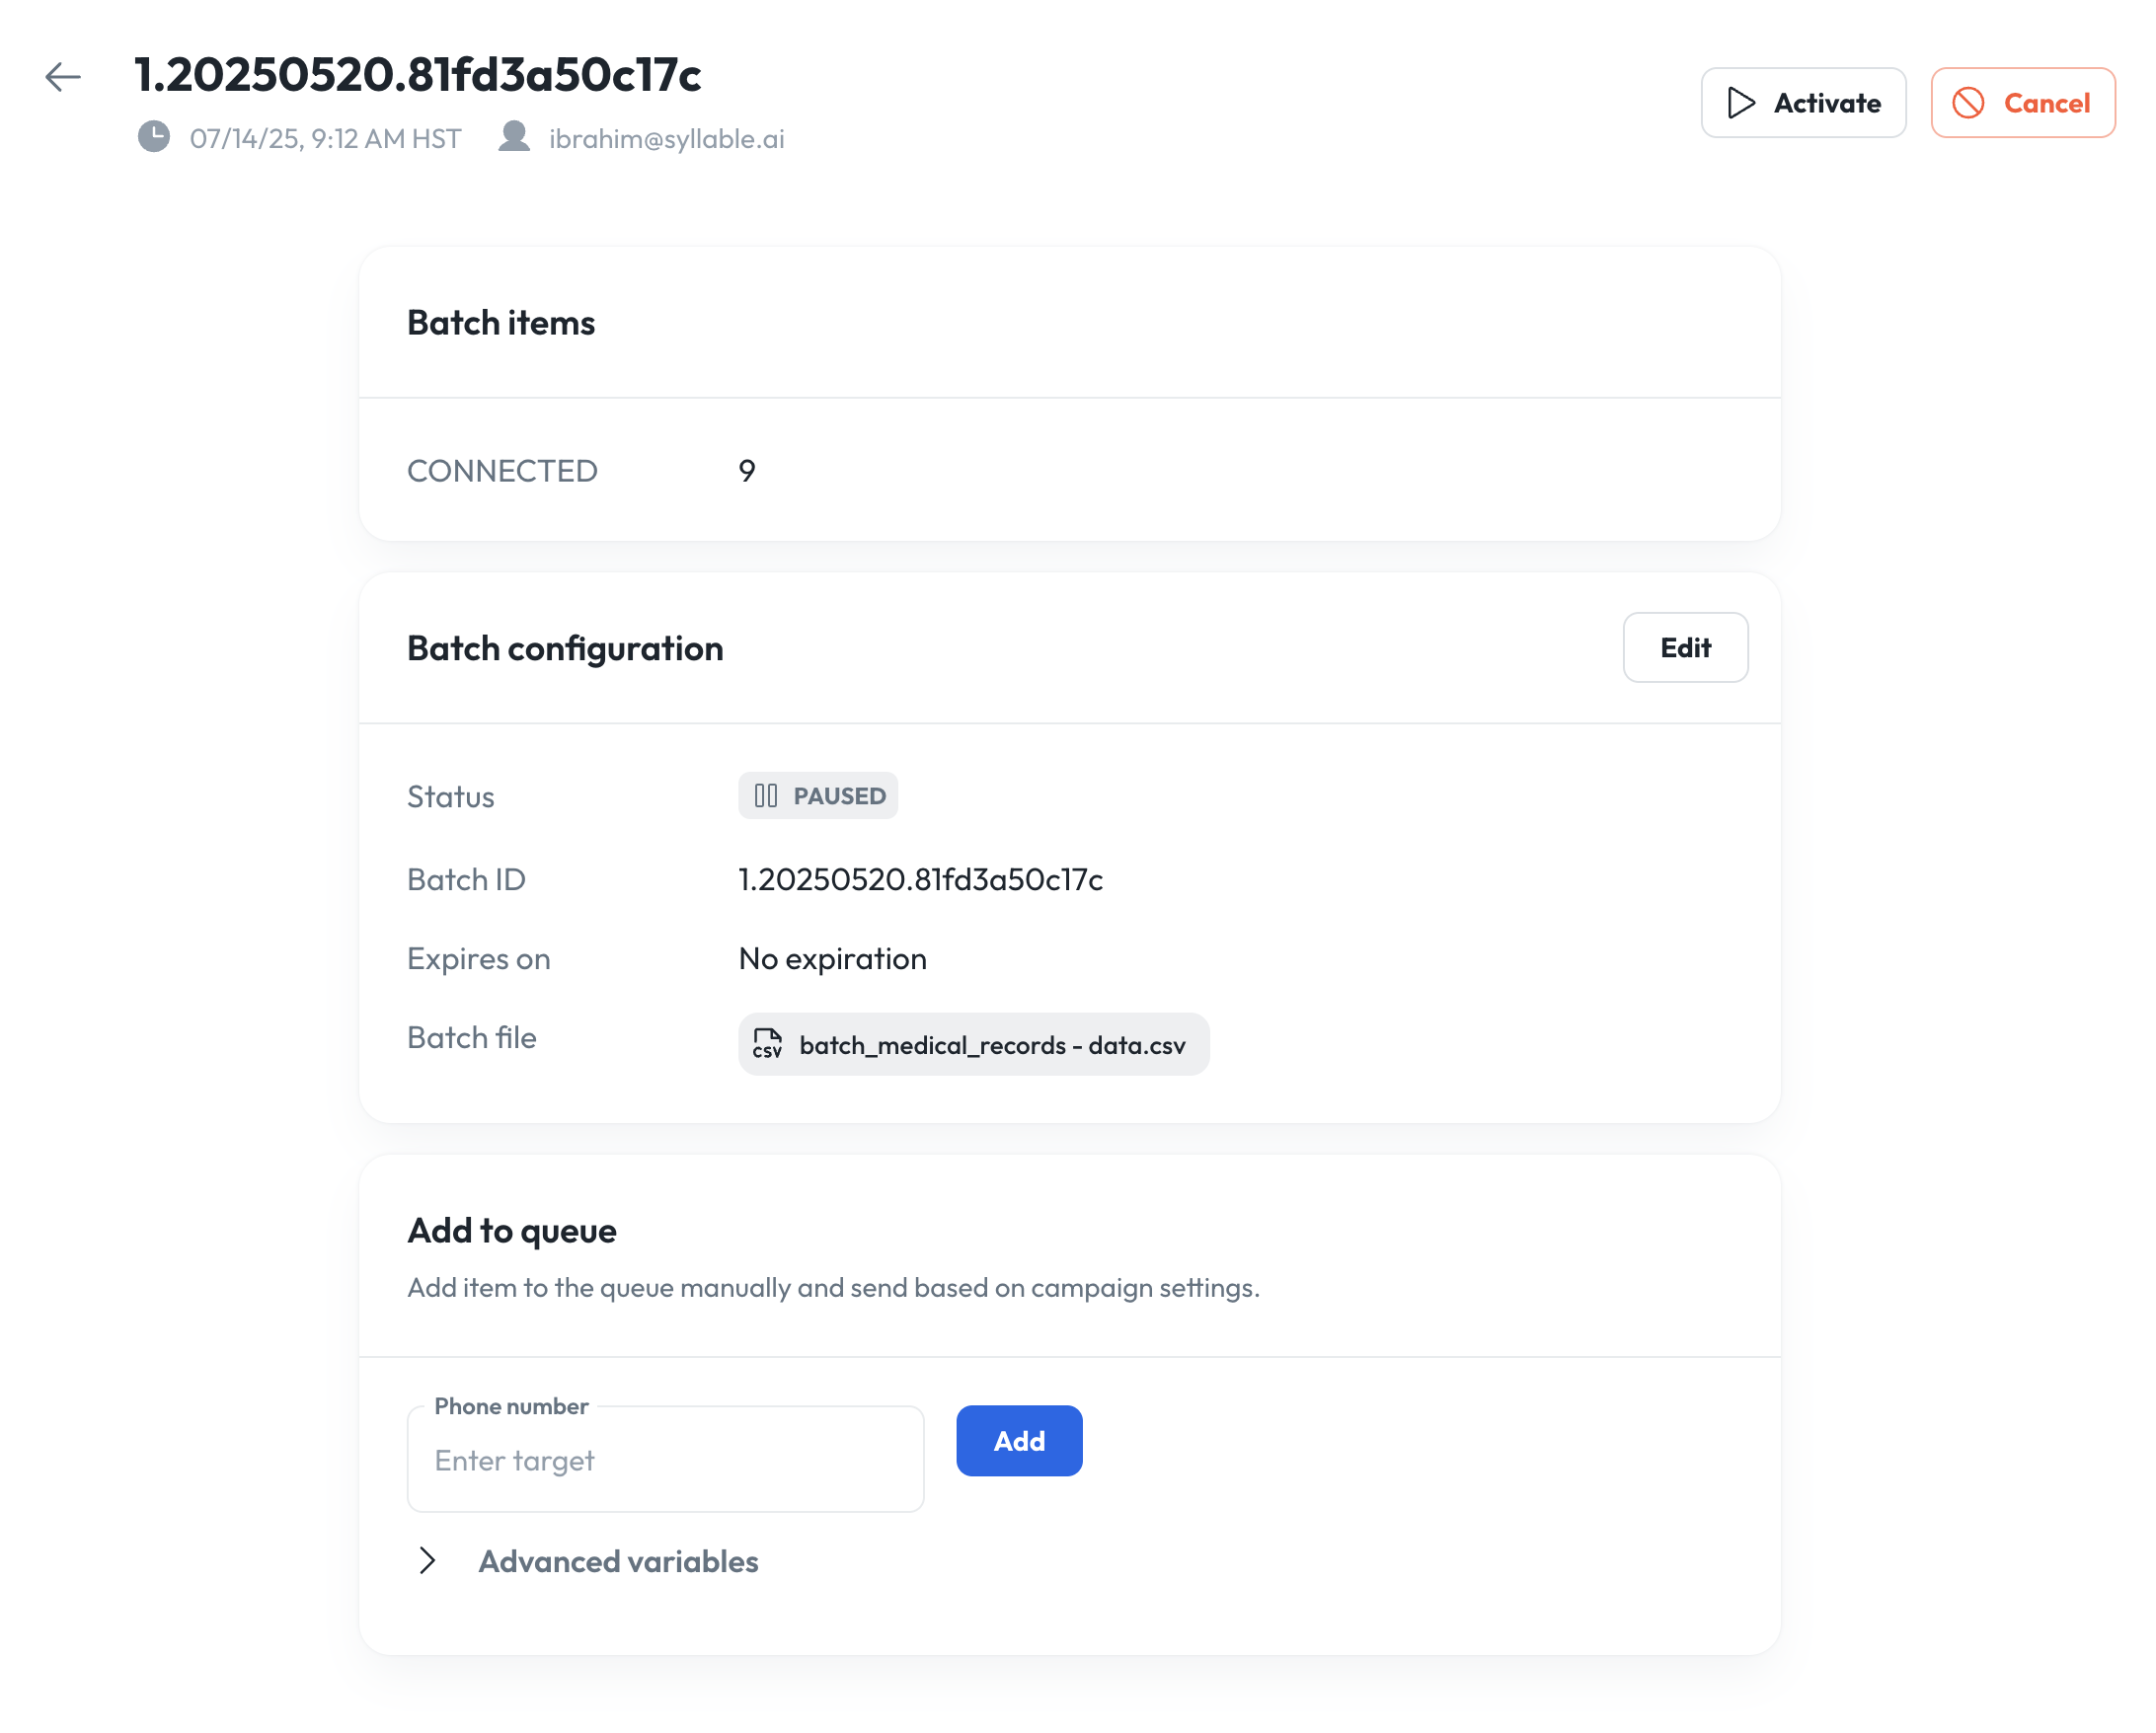Add the phone number to queue
Viewport: 2156px width, 1733px height.
point(1019,1441)
